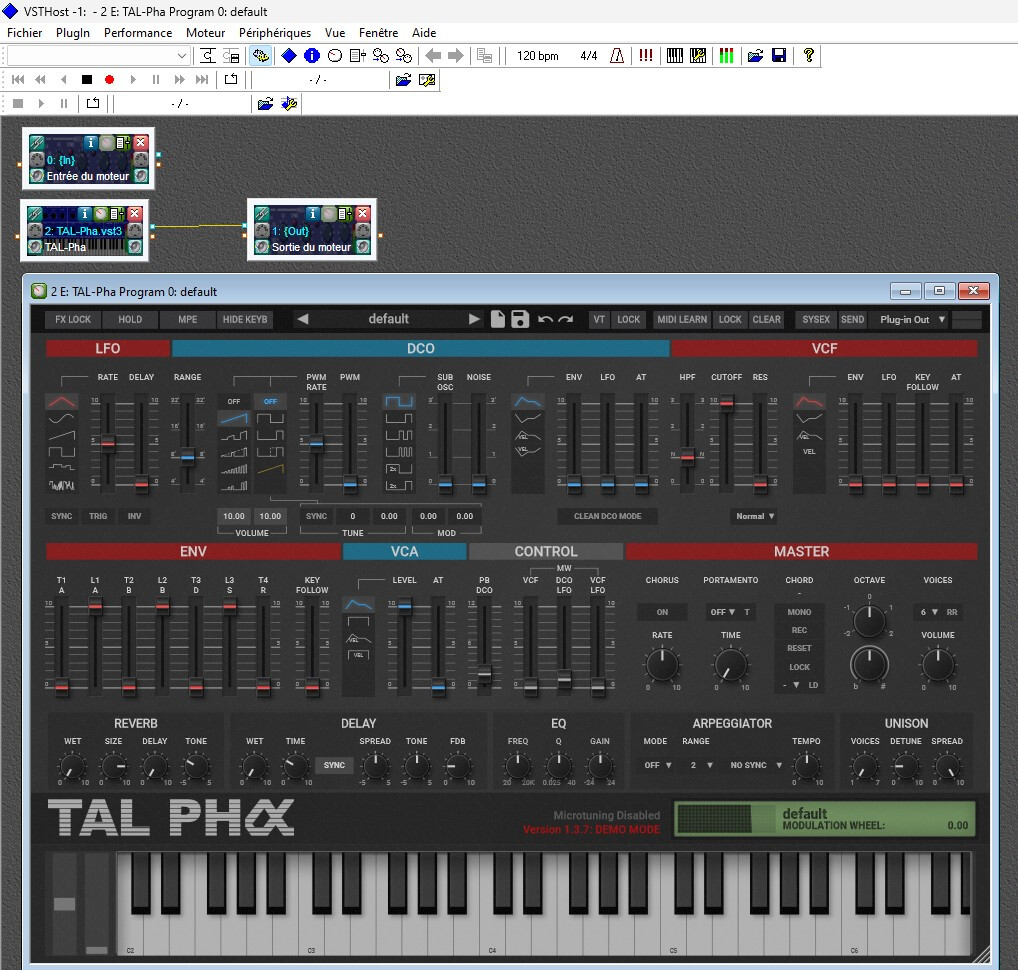Click the blue circle info icon
This screenshot has height=970, width=1018.
(312, 56)
